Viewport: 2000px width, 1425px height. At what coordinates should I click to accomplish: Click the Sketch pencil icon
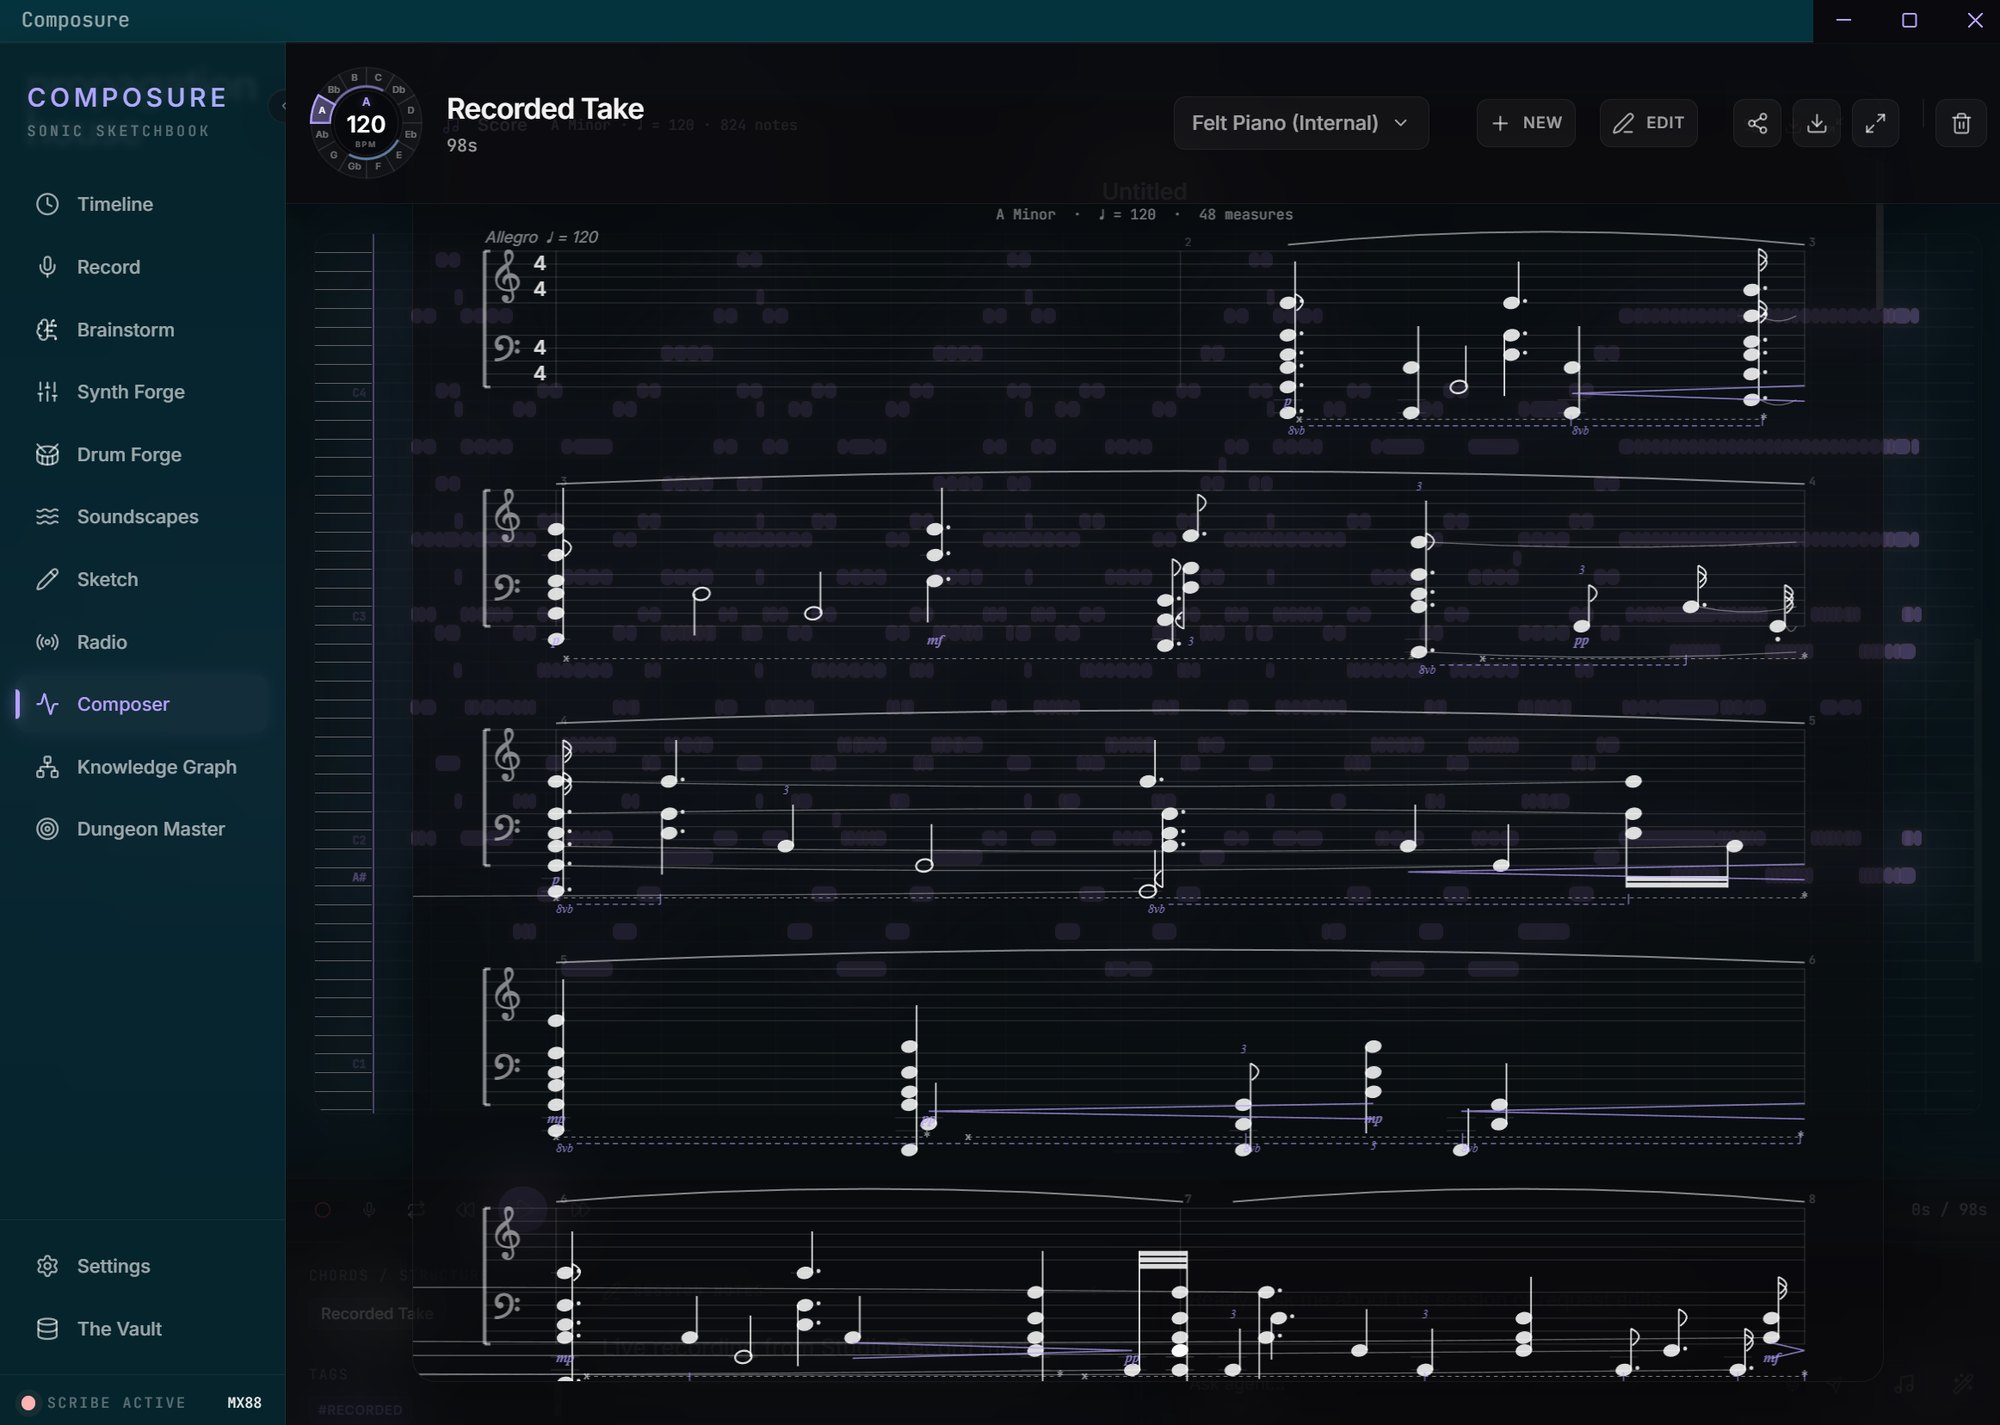coord(47,580)
